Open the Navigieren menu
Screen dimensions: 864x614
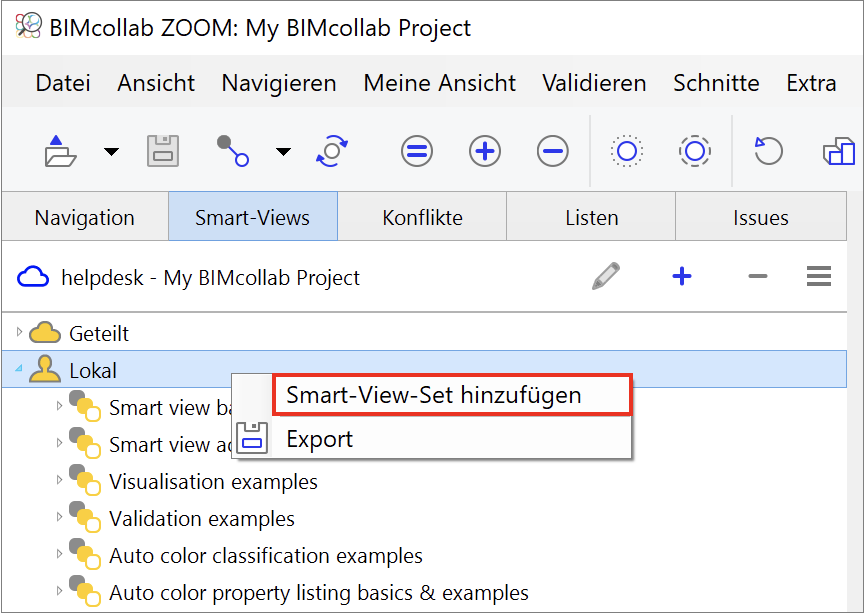pyautogui.click(x=279, y=83)
